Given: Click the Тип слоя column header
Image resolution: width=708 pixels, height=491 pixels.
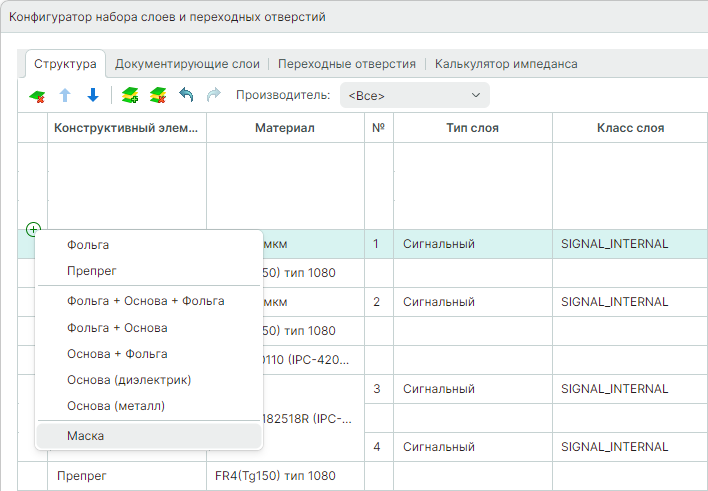Looking at the screenshot, I should click(472, 128).
